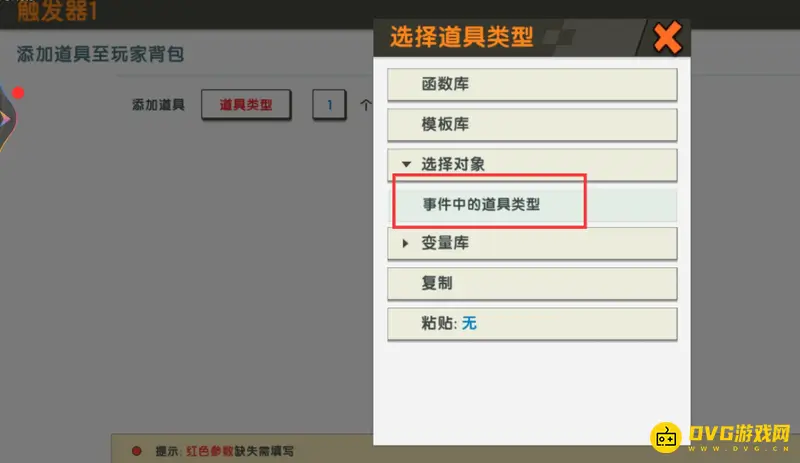Click the quantity field showing 1
The height and width of the screenshot is (463, 800).
point(329,105)
